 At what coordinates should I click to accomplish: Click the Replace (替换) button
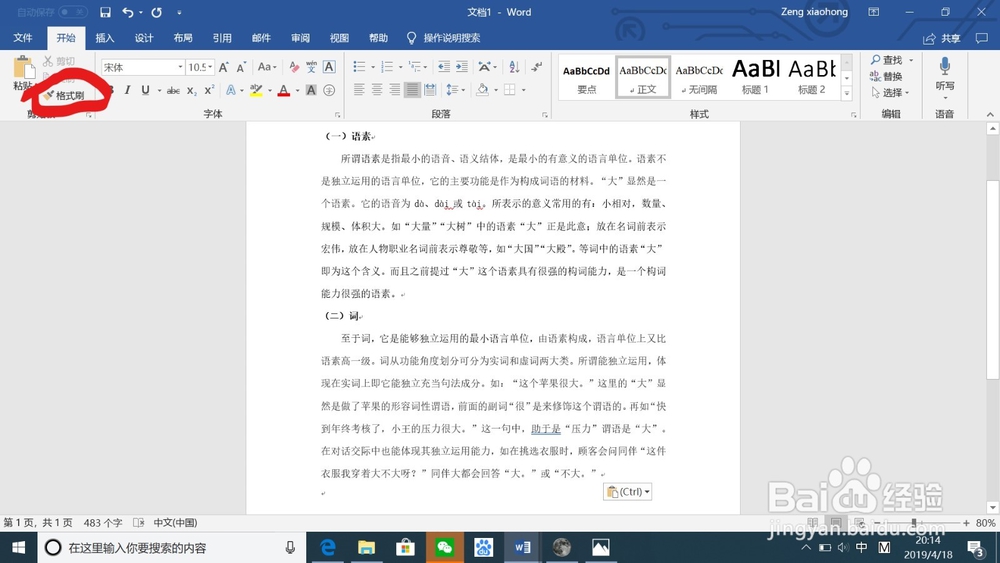point(886,77)
